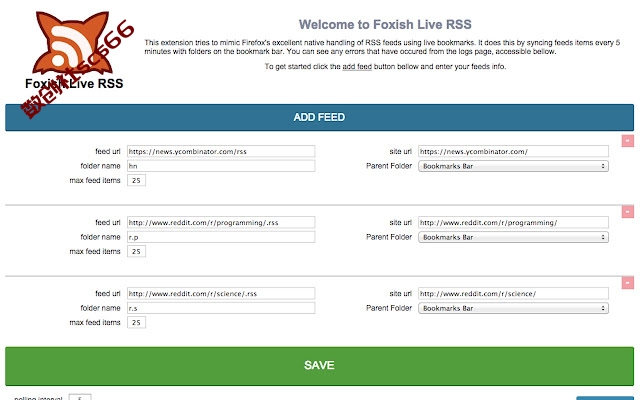The height and width of the screenshot is (400, 640).
Task: Remove the reddit programming feed with minus button
Action: coord(628,212)
